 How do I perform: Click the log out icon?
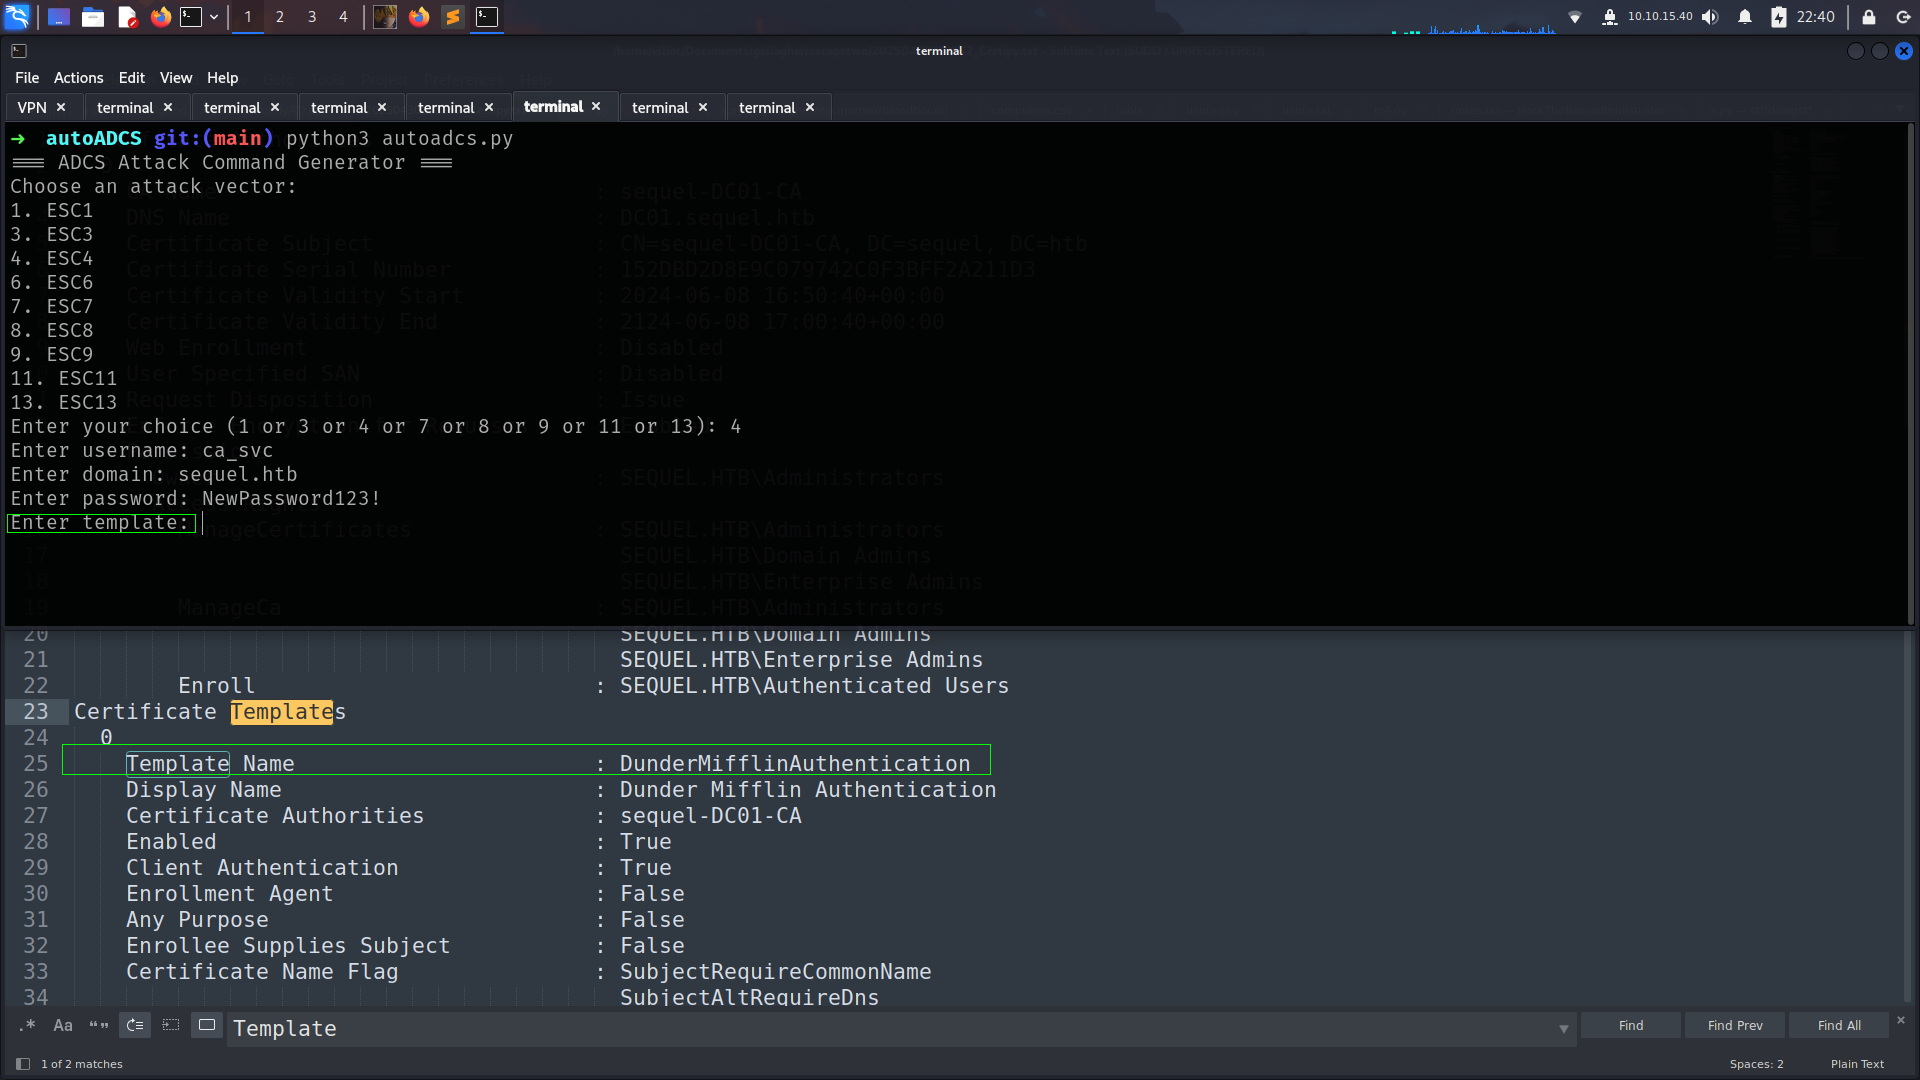(x=1903, y=17)
